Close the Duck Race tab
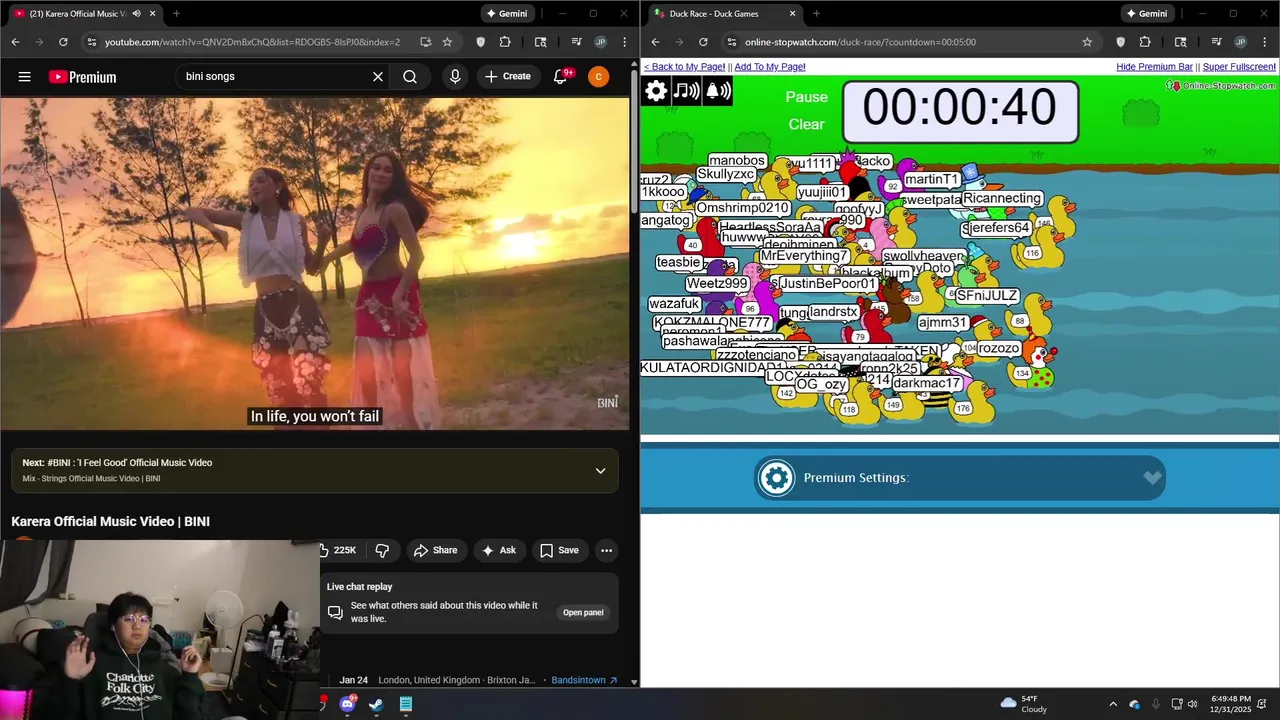The width and height of the screenshot is (1280, 720). pos(792,14)
